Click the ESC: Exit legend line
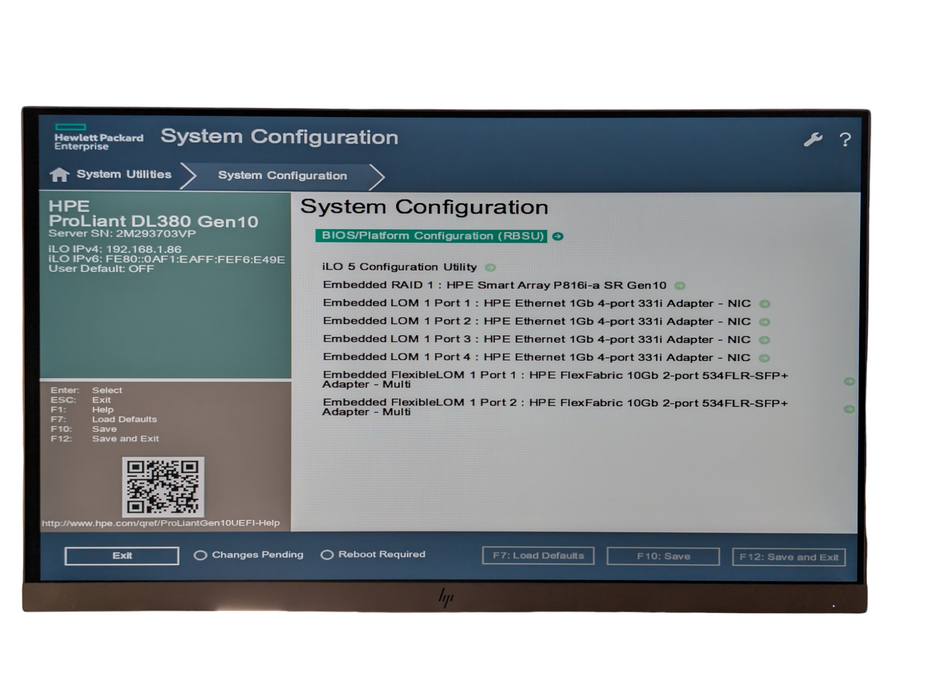 pos(81,400)
